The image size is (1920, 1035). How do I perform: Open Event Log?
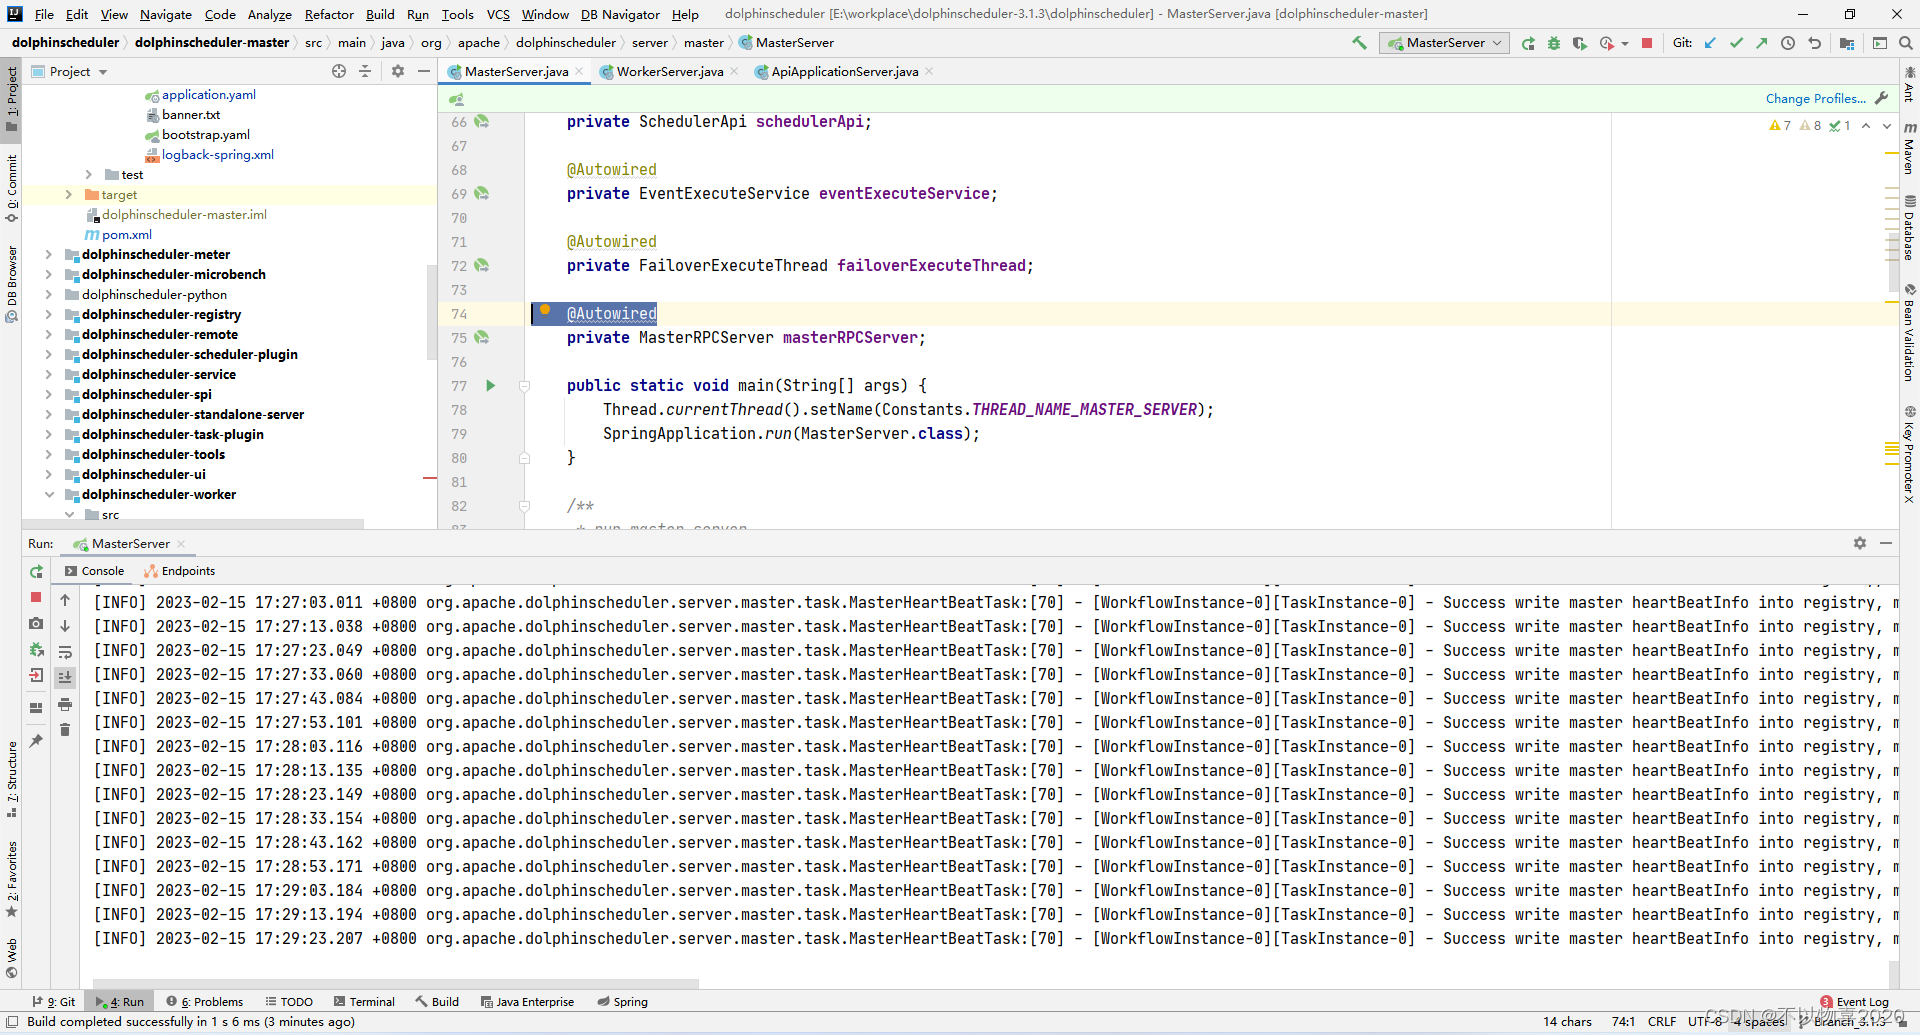click(x=1855, y=1001)
